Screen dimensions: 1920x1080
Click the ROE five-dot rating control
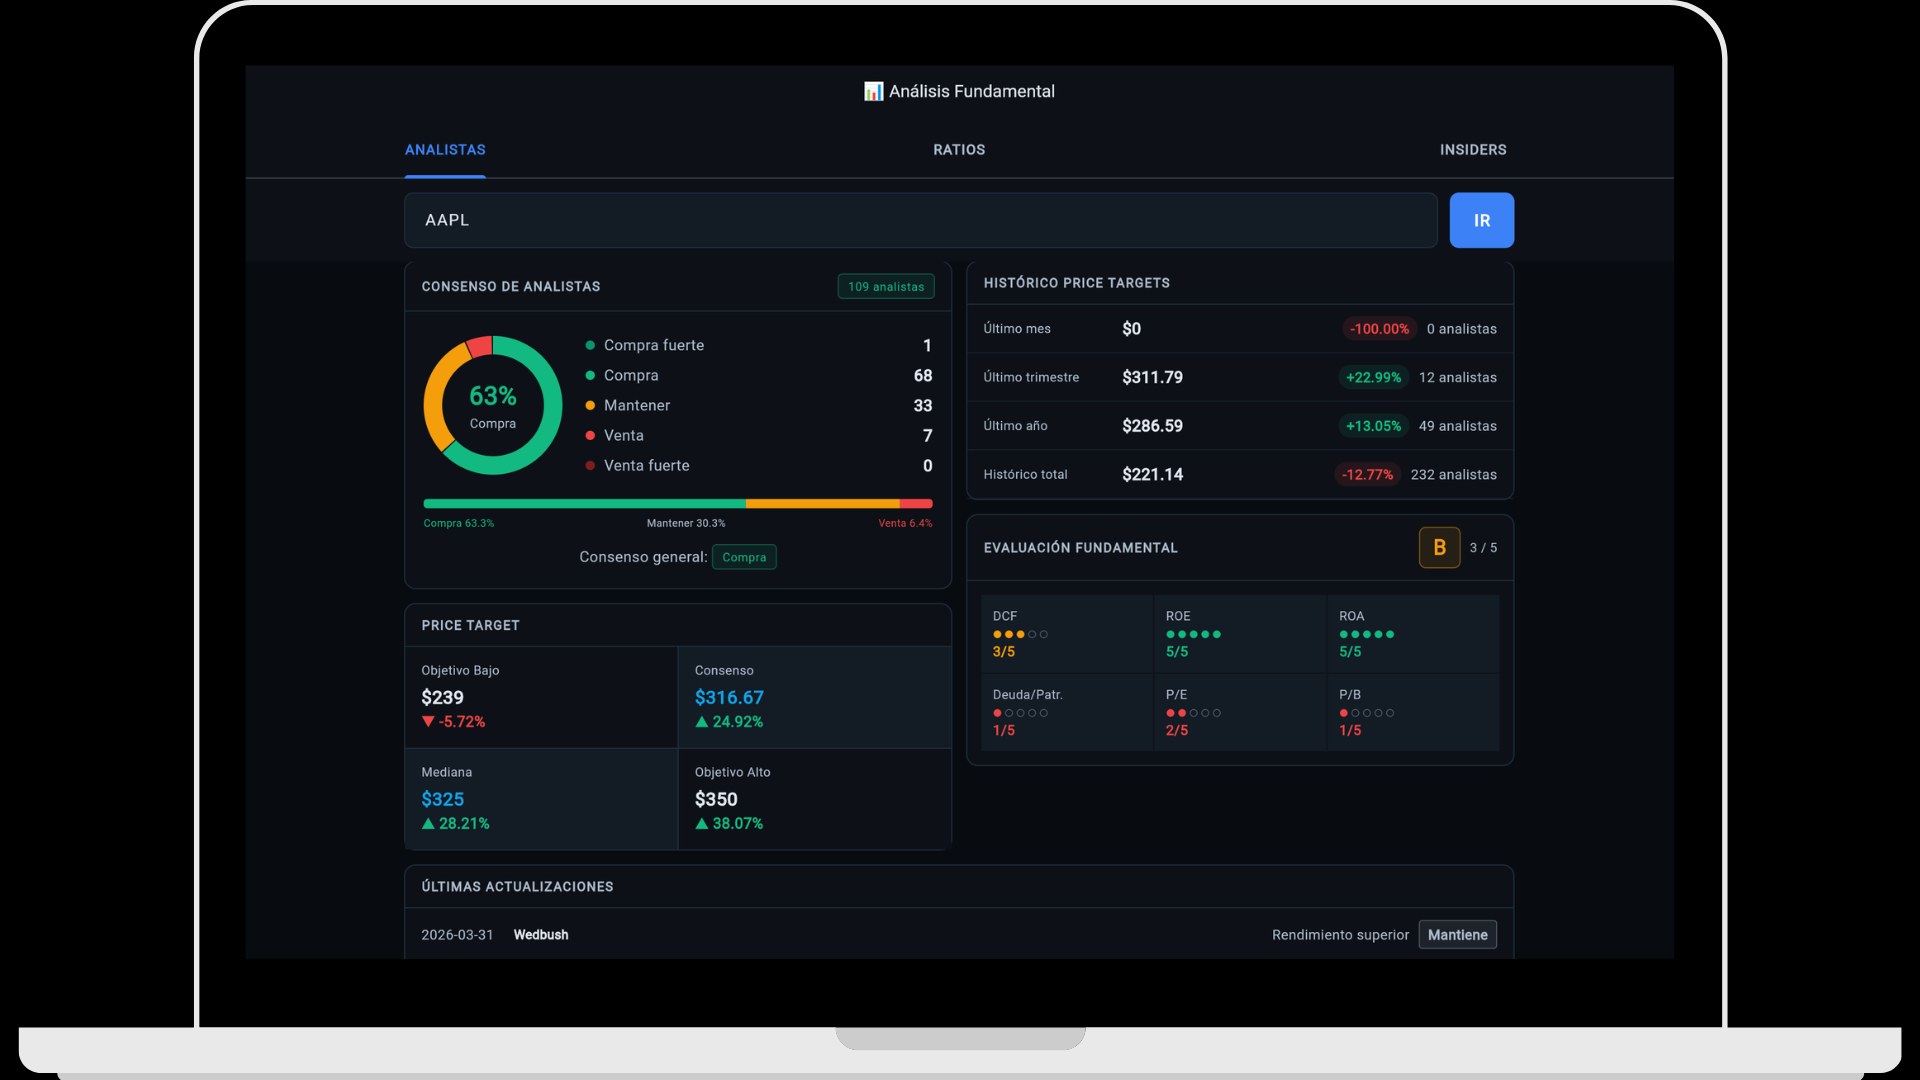[x=1191, y=633]
